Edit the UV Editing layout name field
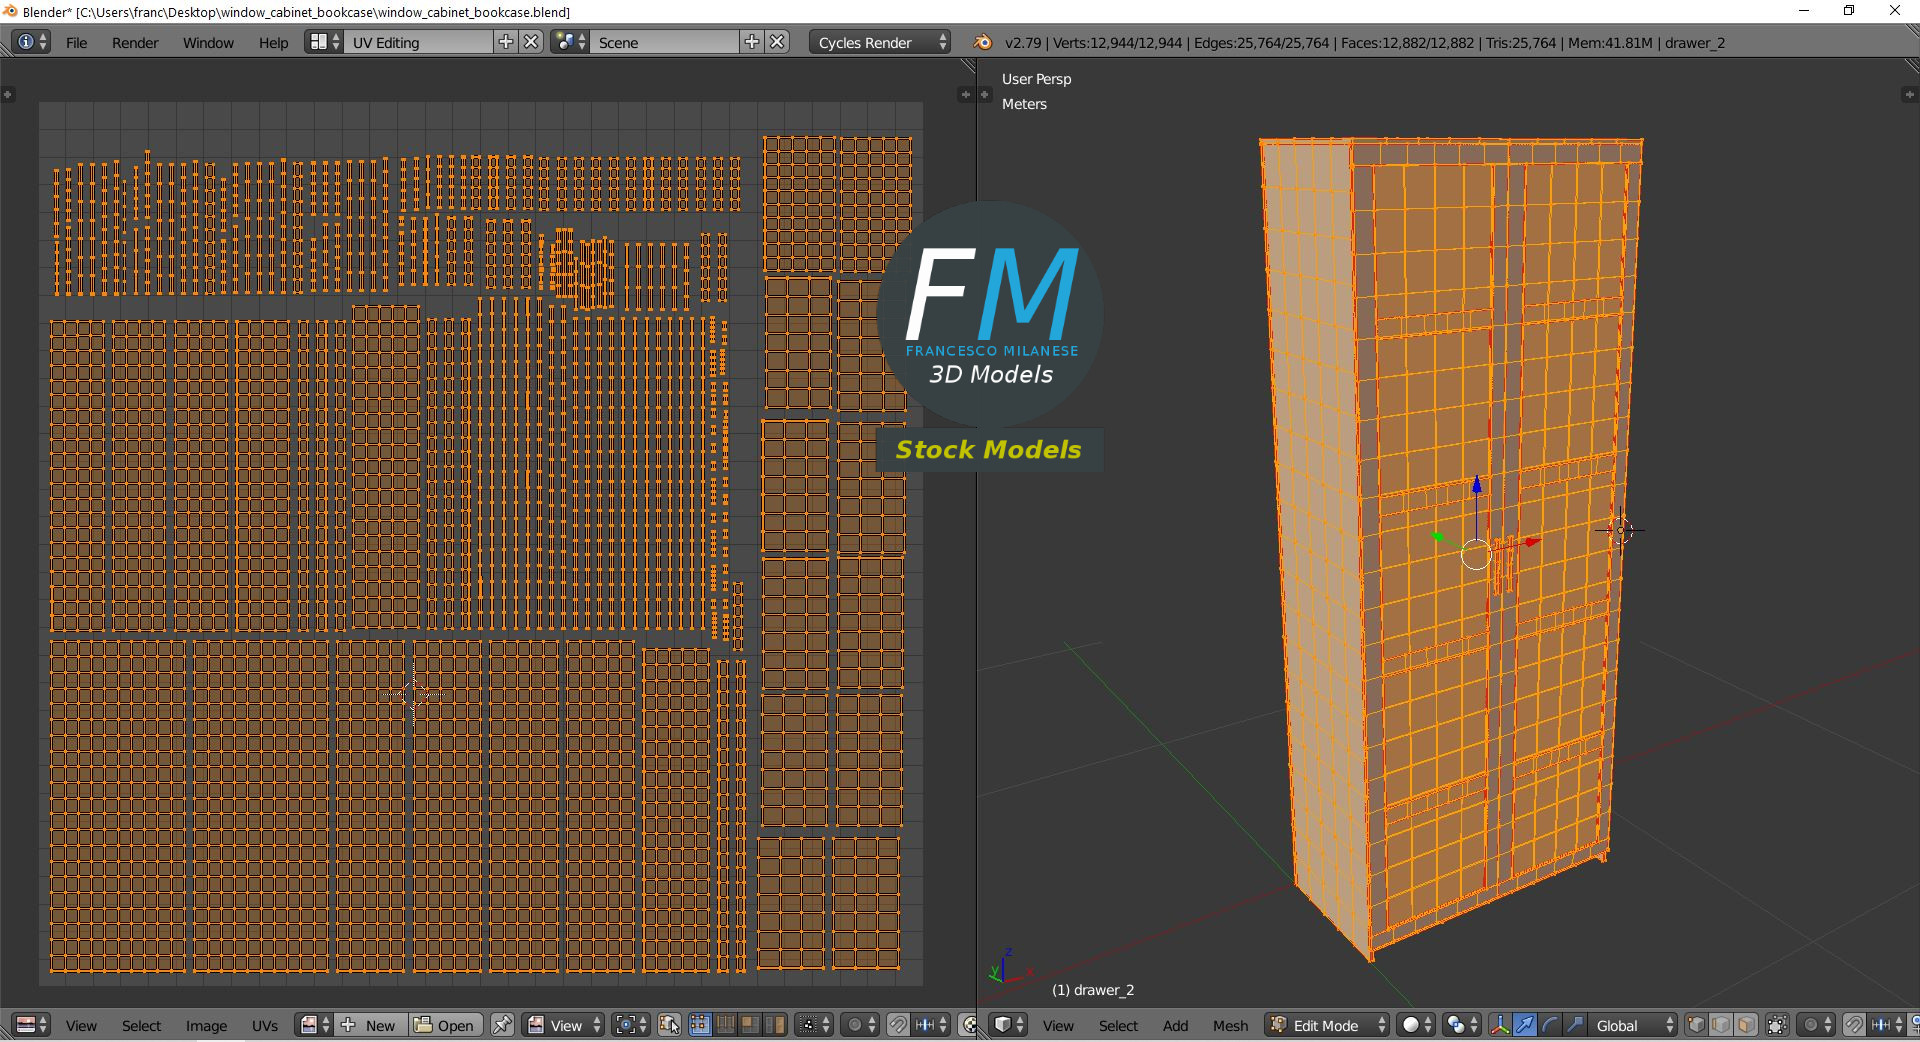This screenshot has height=1042, width=1920. tap(419, 42)
